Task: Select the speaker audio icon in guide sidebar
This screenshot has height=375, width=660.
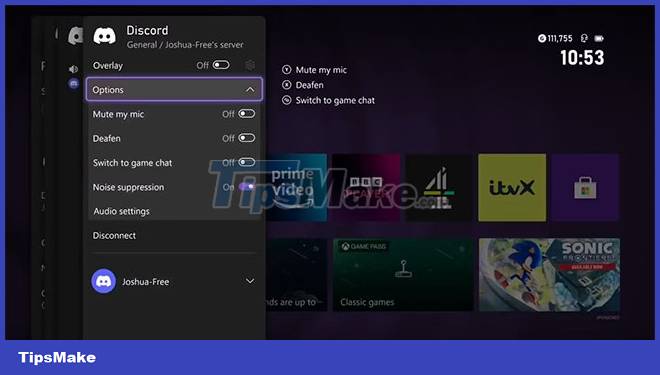Action: pyautogui.click(x=73, y=69)
